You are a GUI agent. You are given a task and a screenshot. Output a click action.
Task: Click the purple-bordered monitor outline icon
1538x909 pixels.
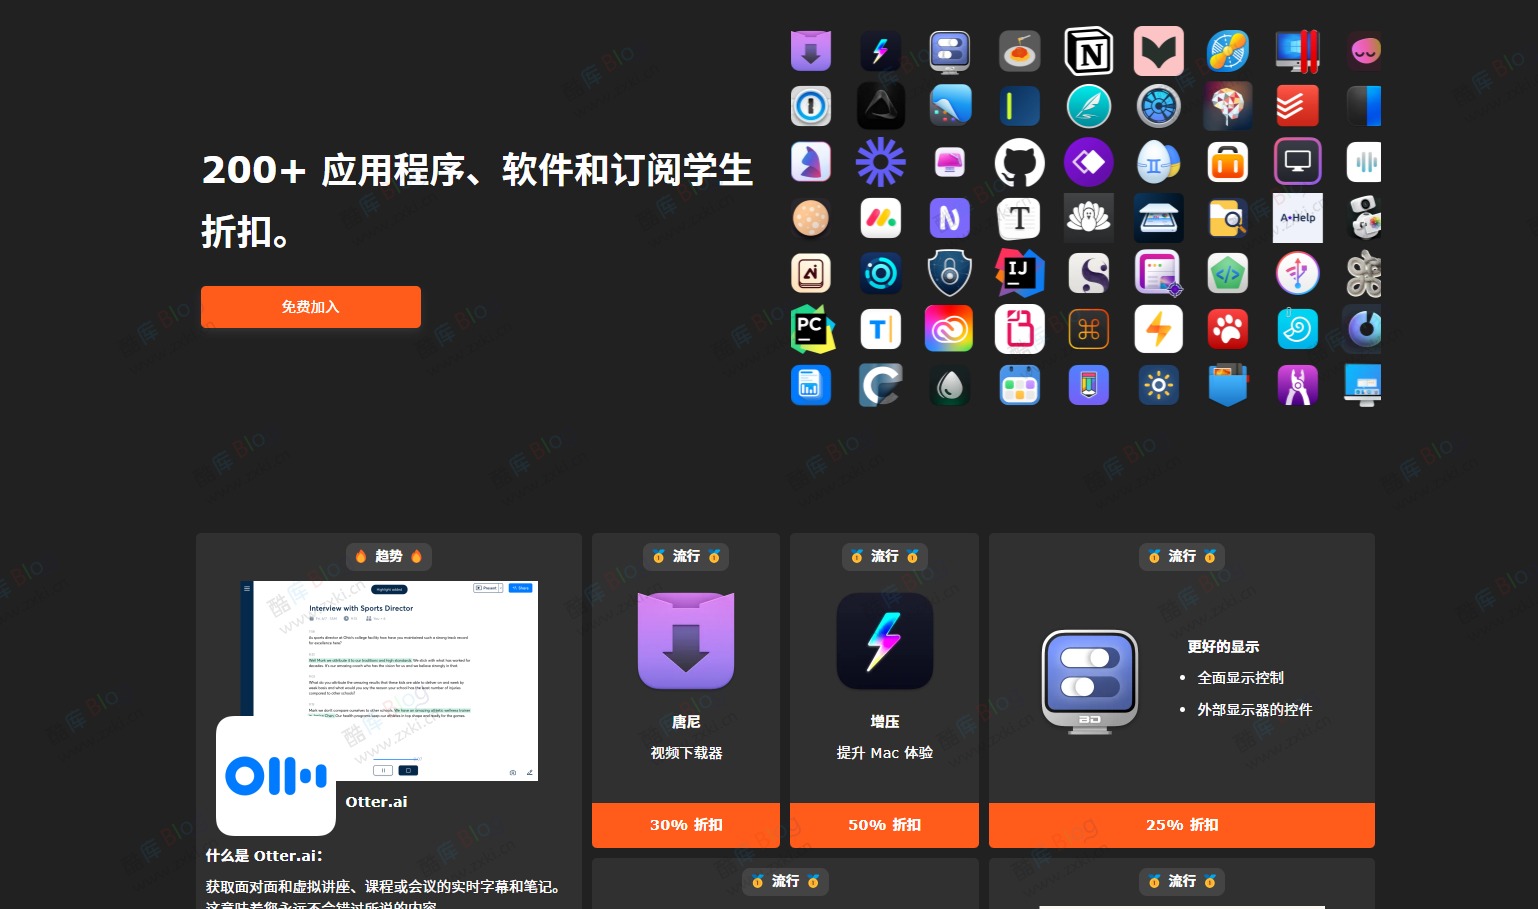coord(1298,162)
